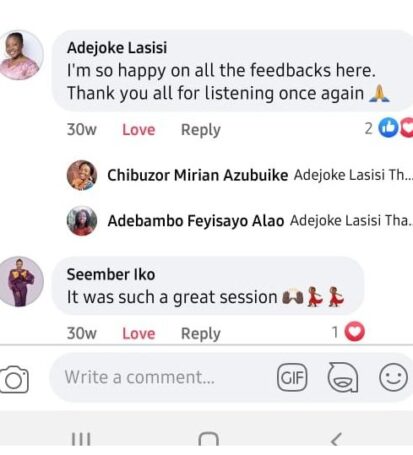The image size is (413, 455).
Task: Open the sticker picker icon
Action: coord(343,377)
